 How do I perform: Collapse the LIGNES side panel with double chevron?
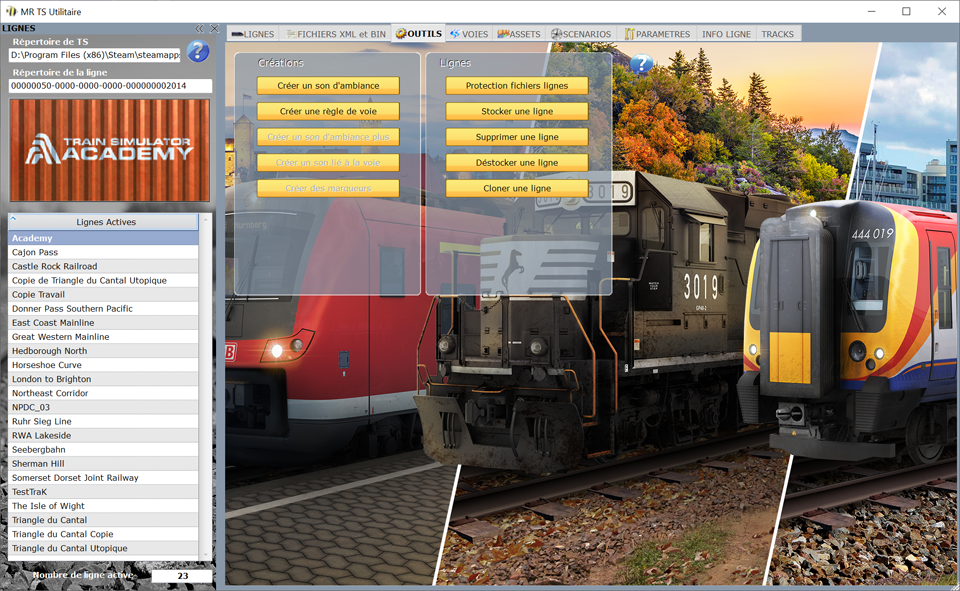pos(199,28)
